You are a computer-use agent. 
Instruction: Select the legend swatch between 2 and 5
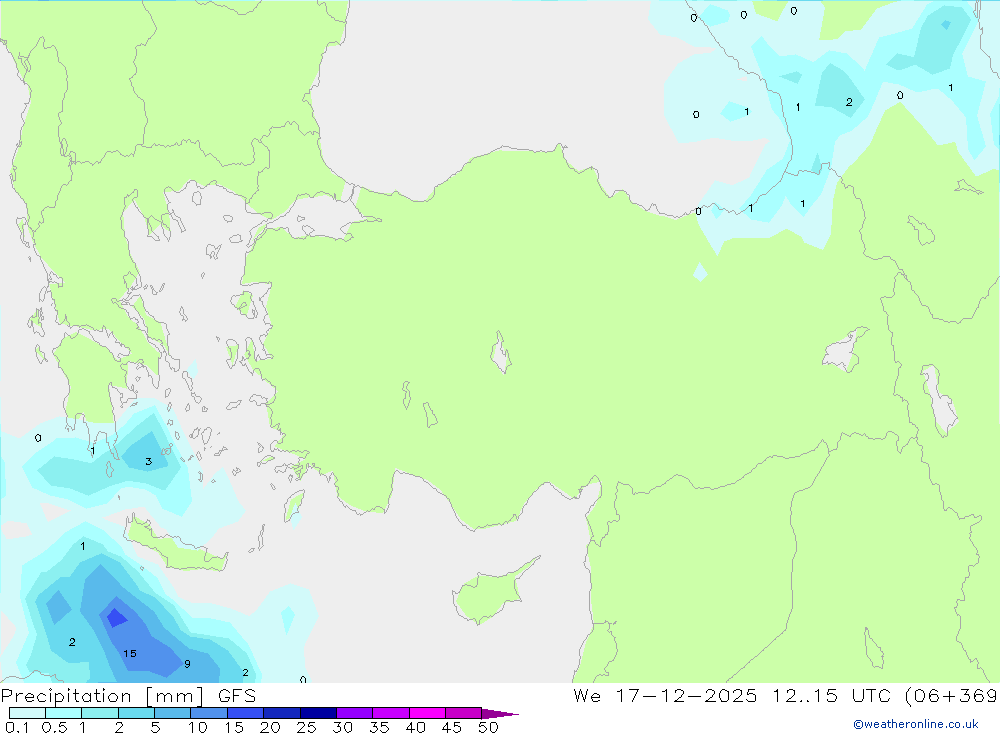(136, 713)
